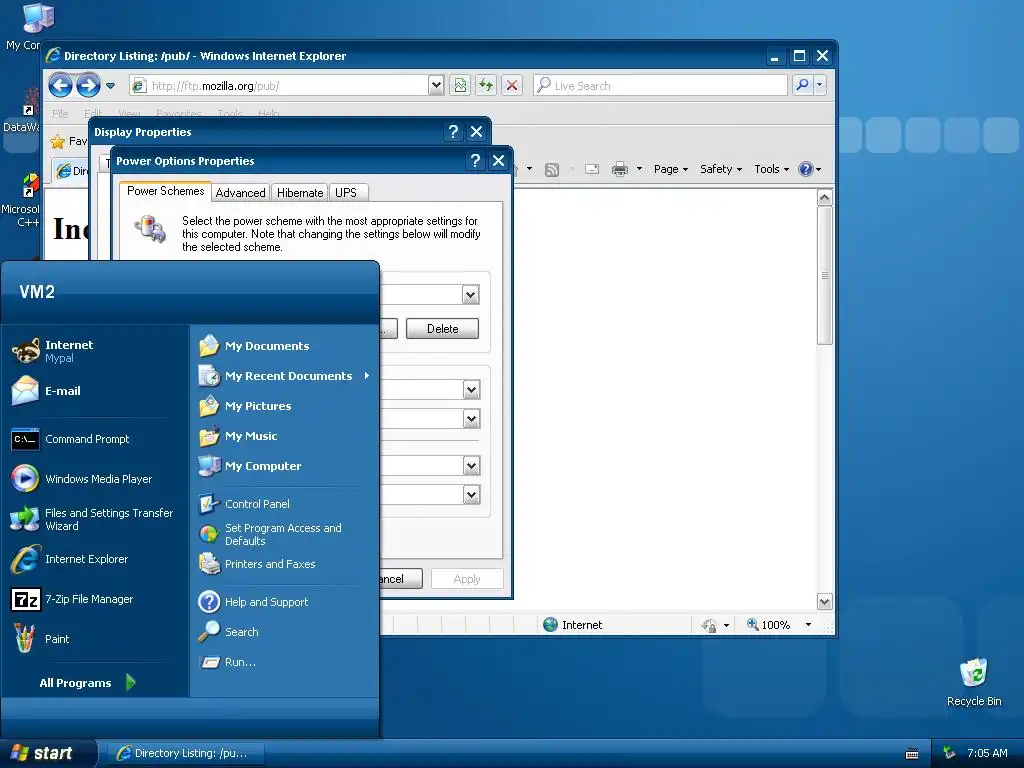Viewport: 1024px width, 768px height.
Task: Expand My Recent Documents submenu
Action: (284, 376)
